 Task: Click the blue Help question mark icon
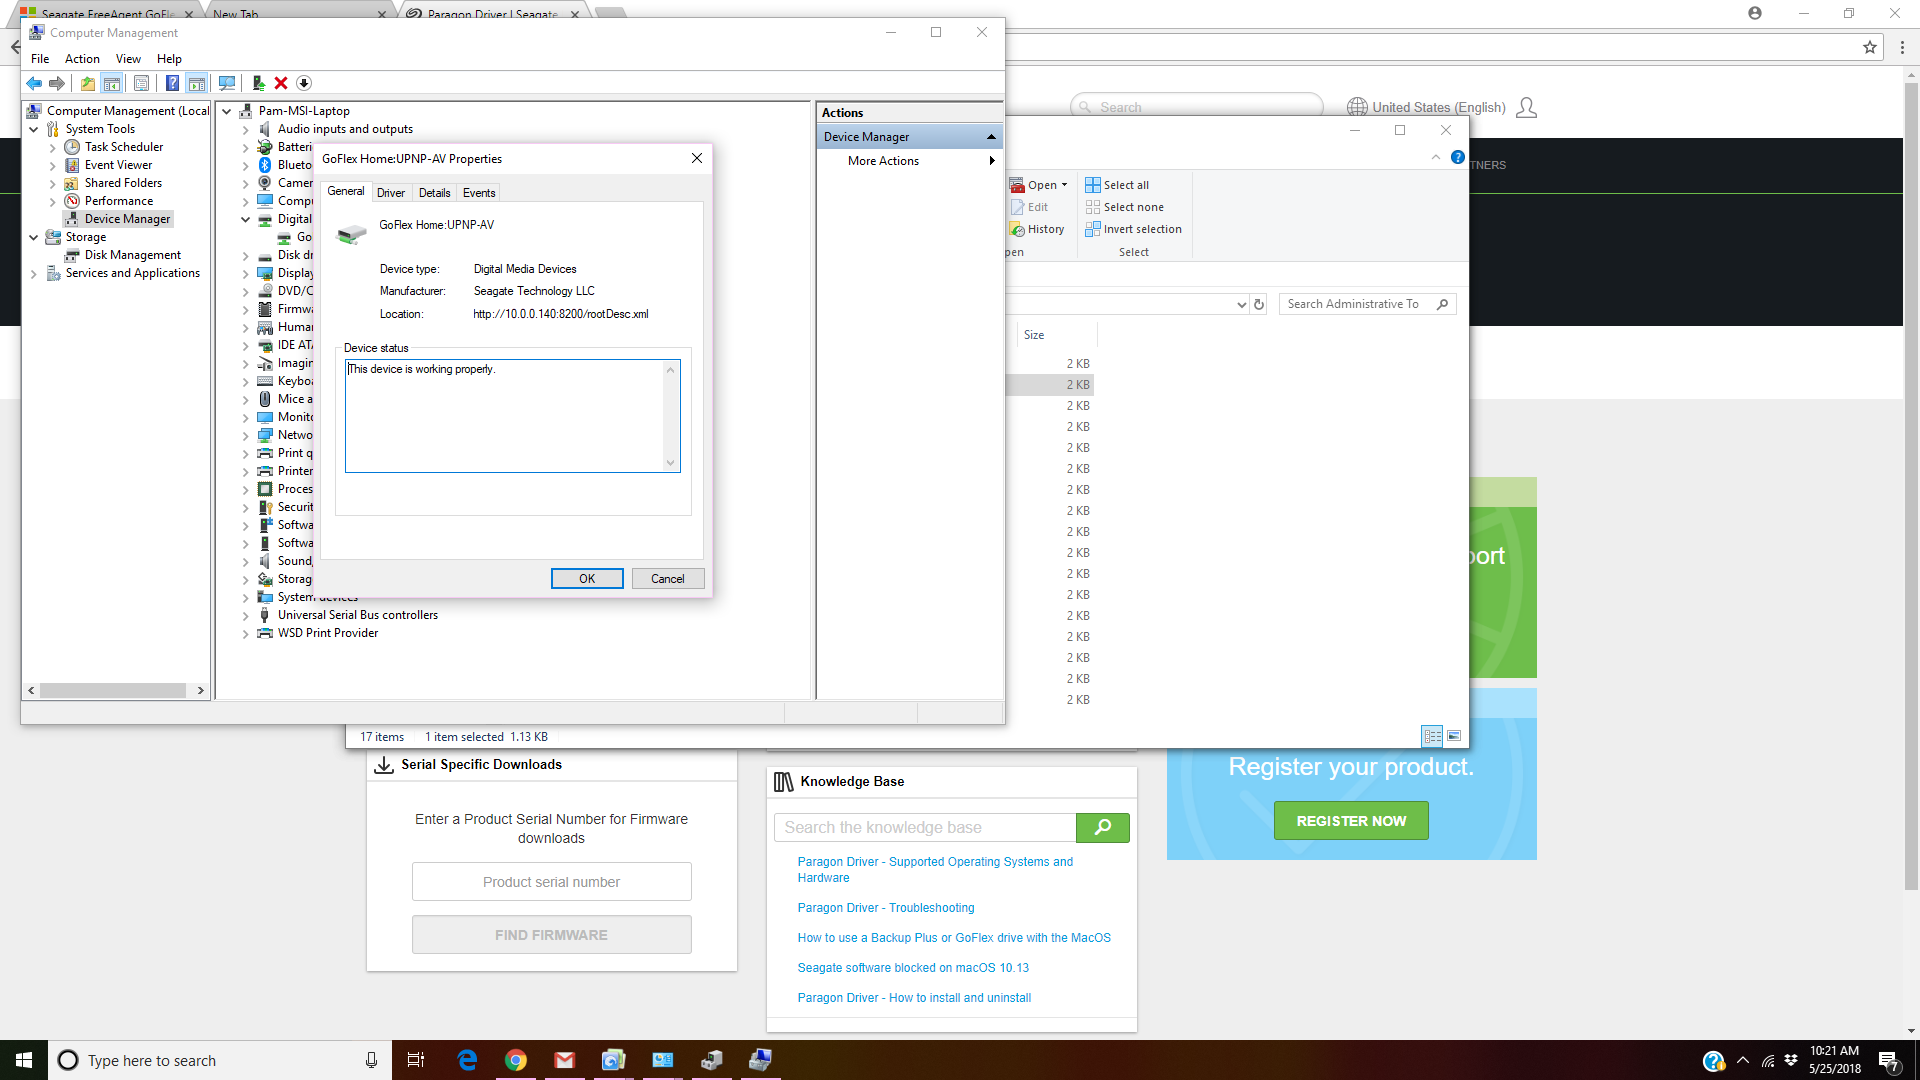point(172,84)
